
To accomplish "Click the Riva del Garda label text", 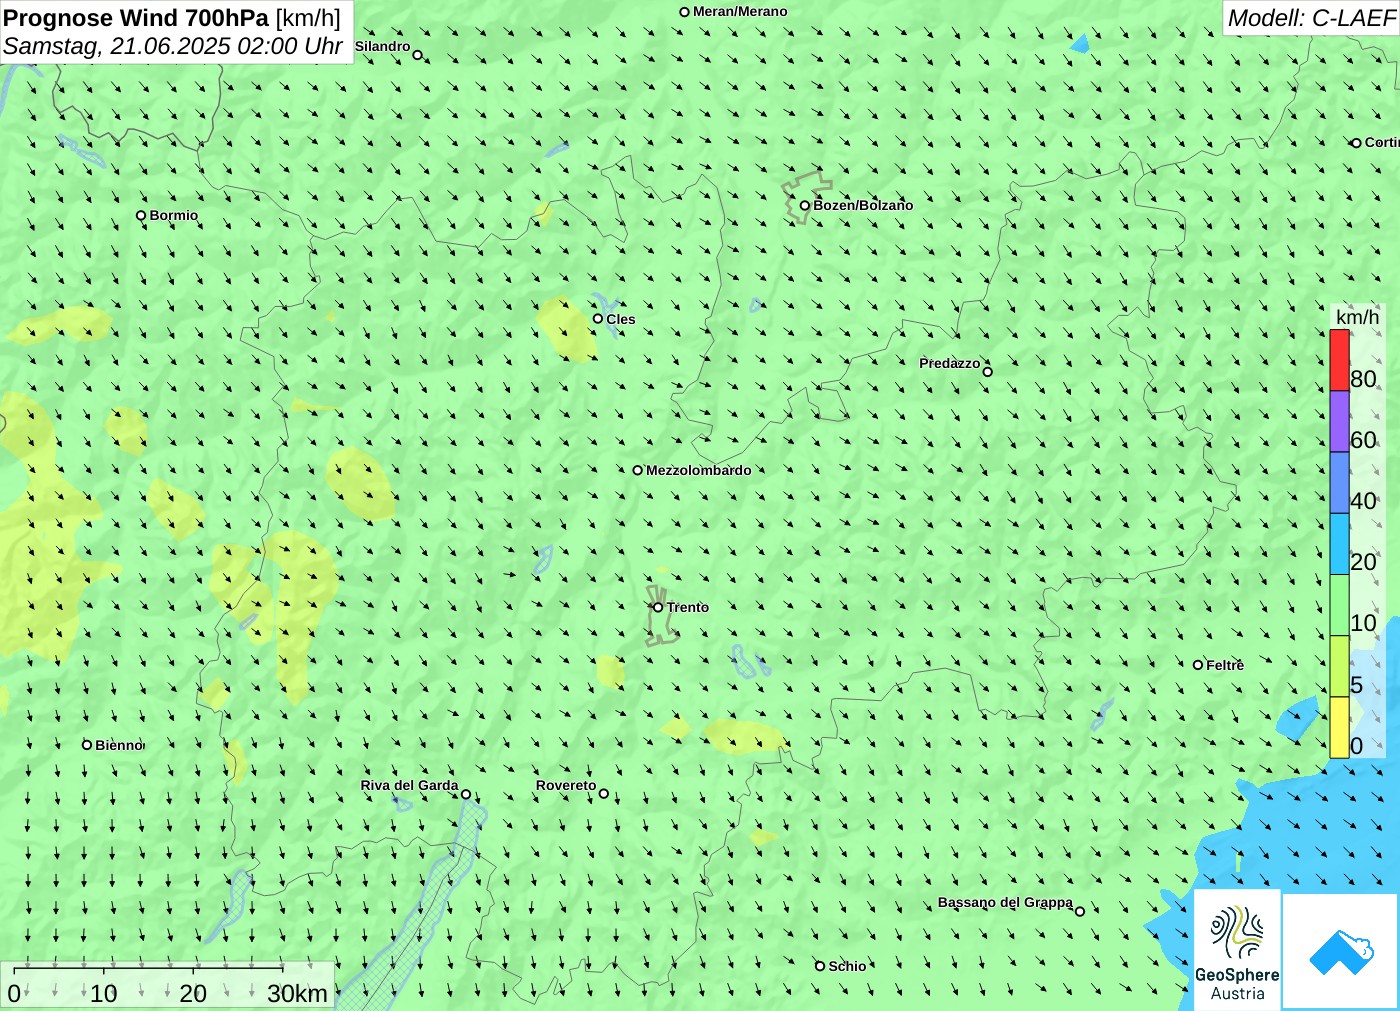I will tap(409, 785).
